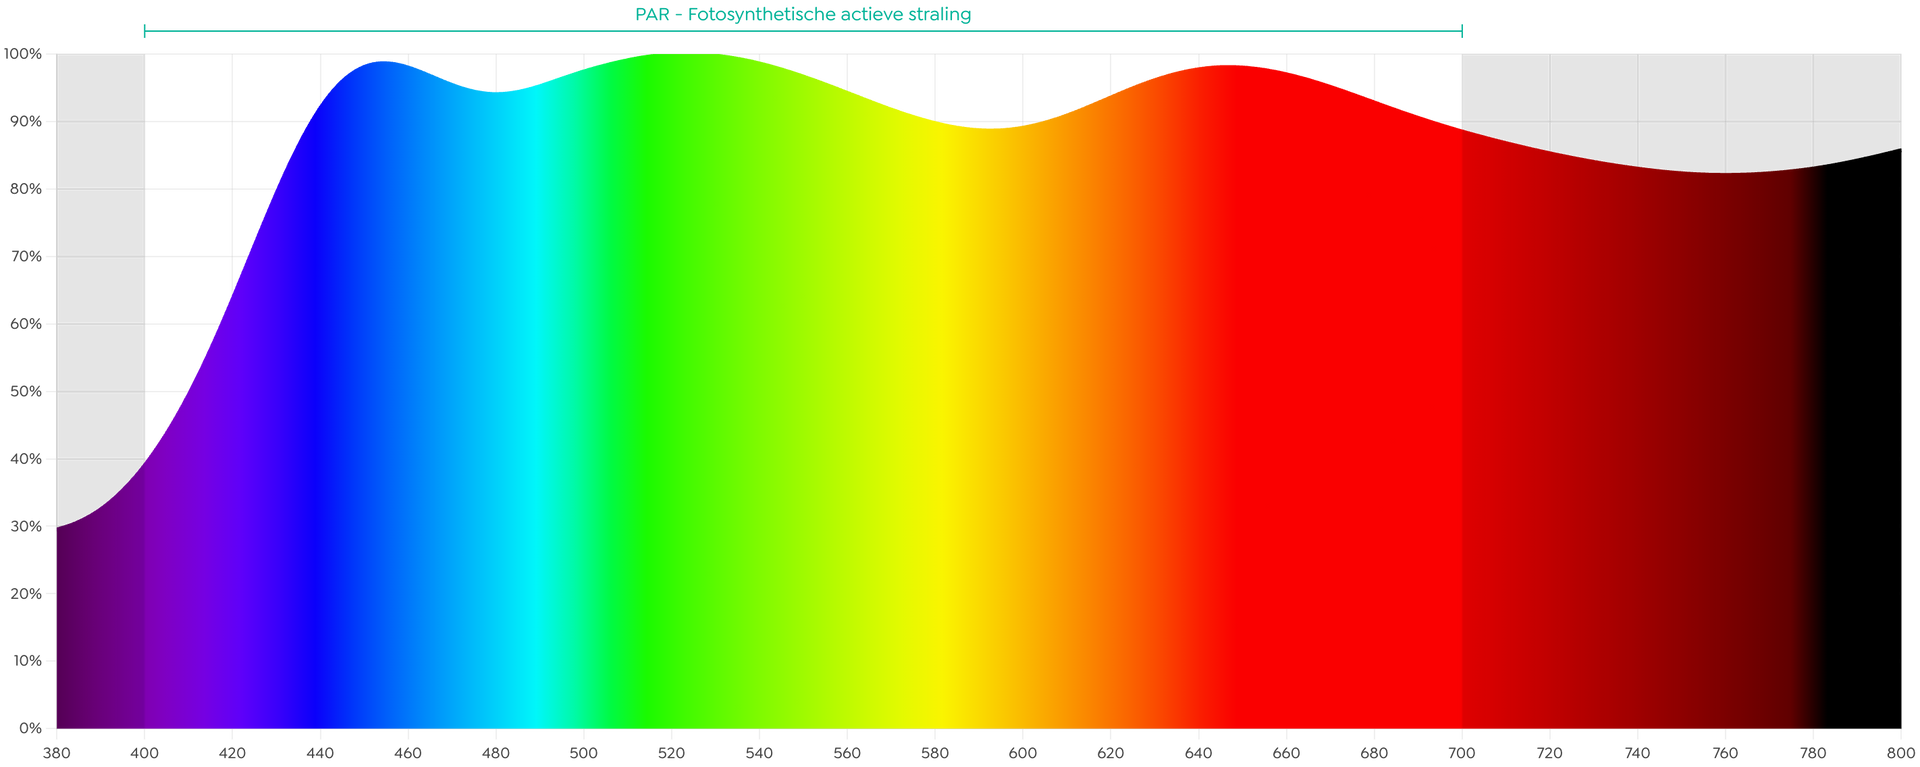Click the 420 wavelength axis label
The image size is (1920, 767).
coord(233,752)
